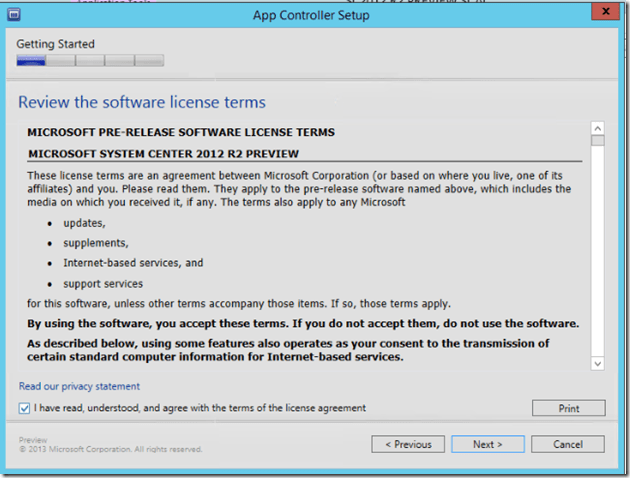Click the 'I have read, understood, and agree' label
The height and width of the screenshot is (478, 630).
click(x=200, y=408)
